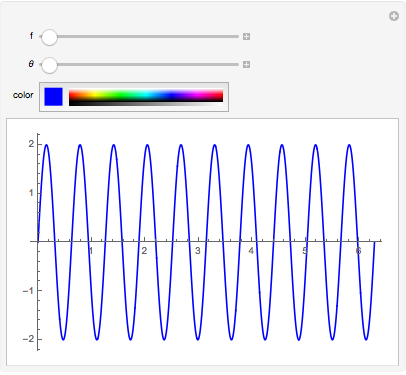Click the f slider label
The image size is (406, 375).
31,36
